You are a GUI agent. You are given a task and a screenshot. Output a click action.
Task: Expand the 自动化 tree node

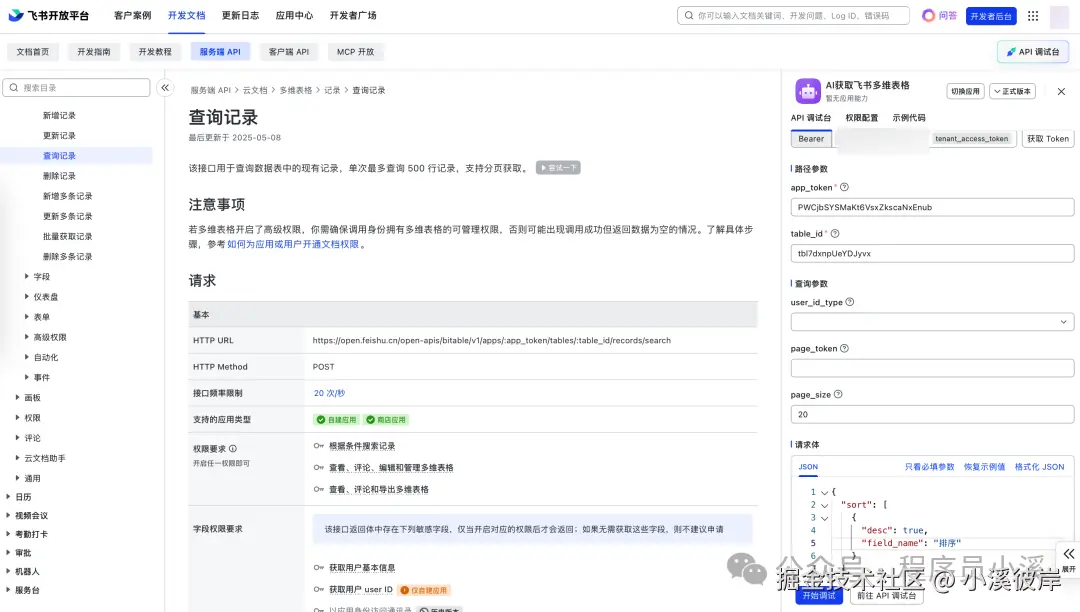[27, 357]
